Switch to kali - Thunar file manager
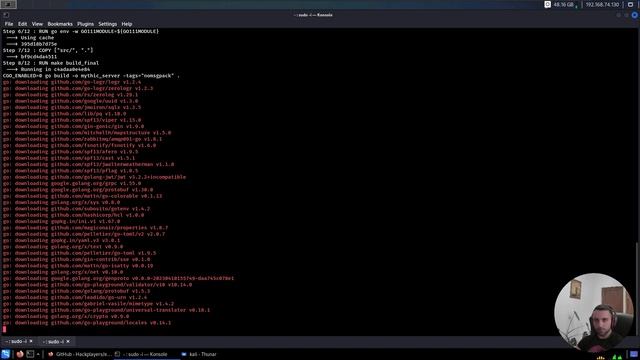This screenshot has height=360, width=640. [199, 354]
